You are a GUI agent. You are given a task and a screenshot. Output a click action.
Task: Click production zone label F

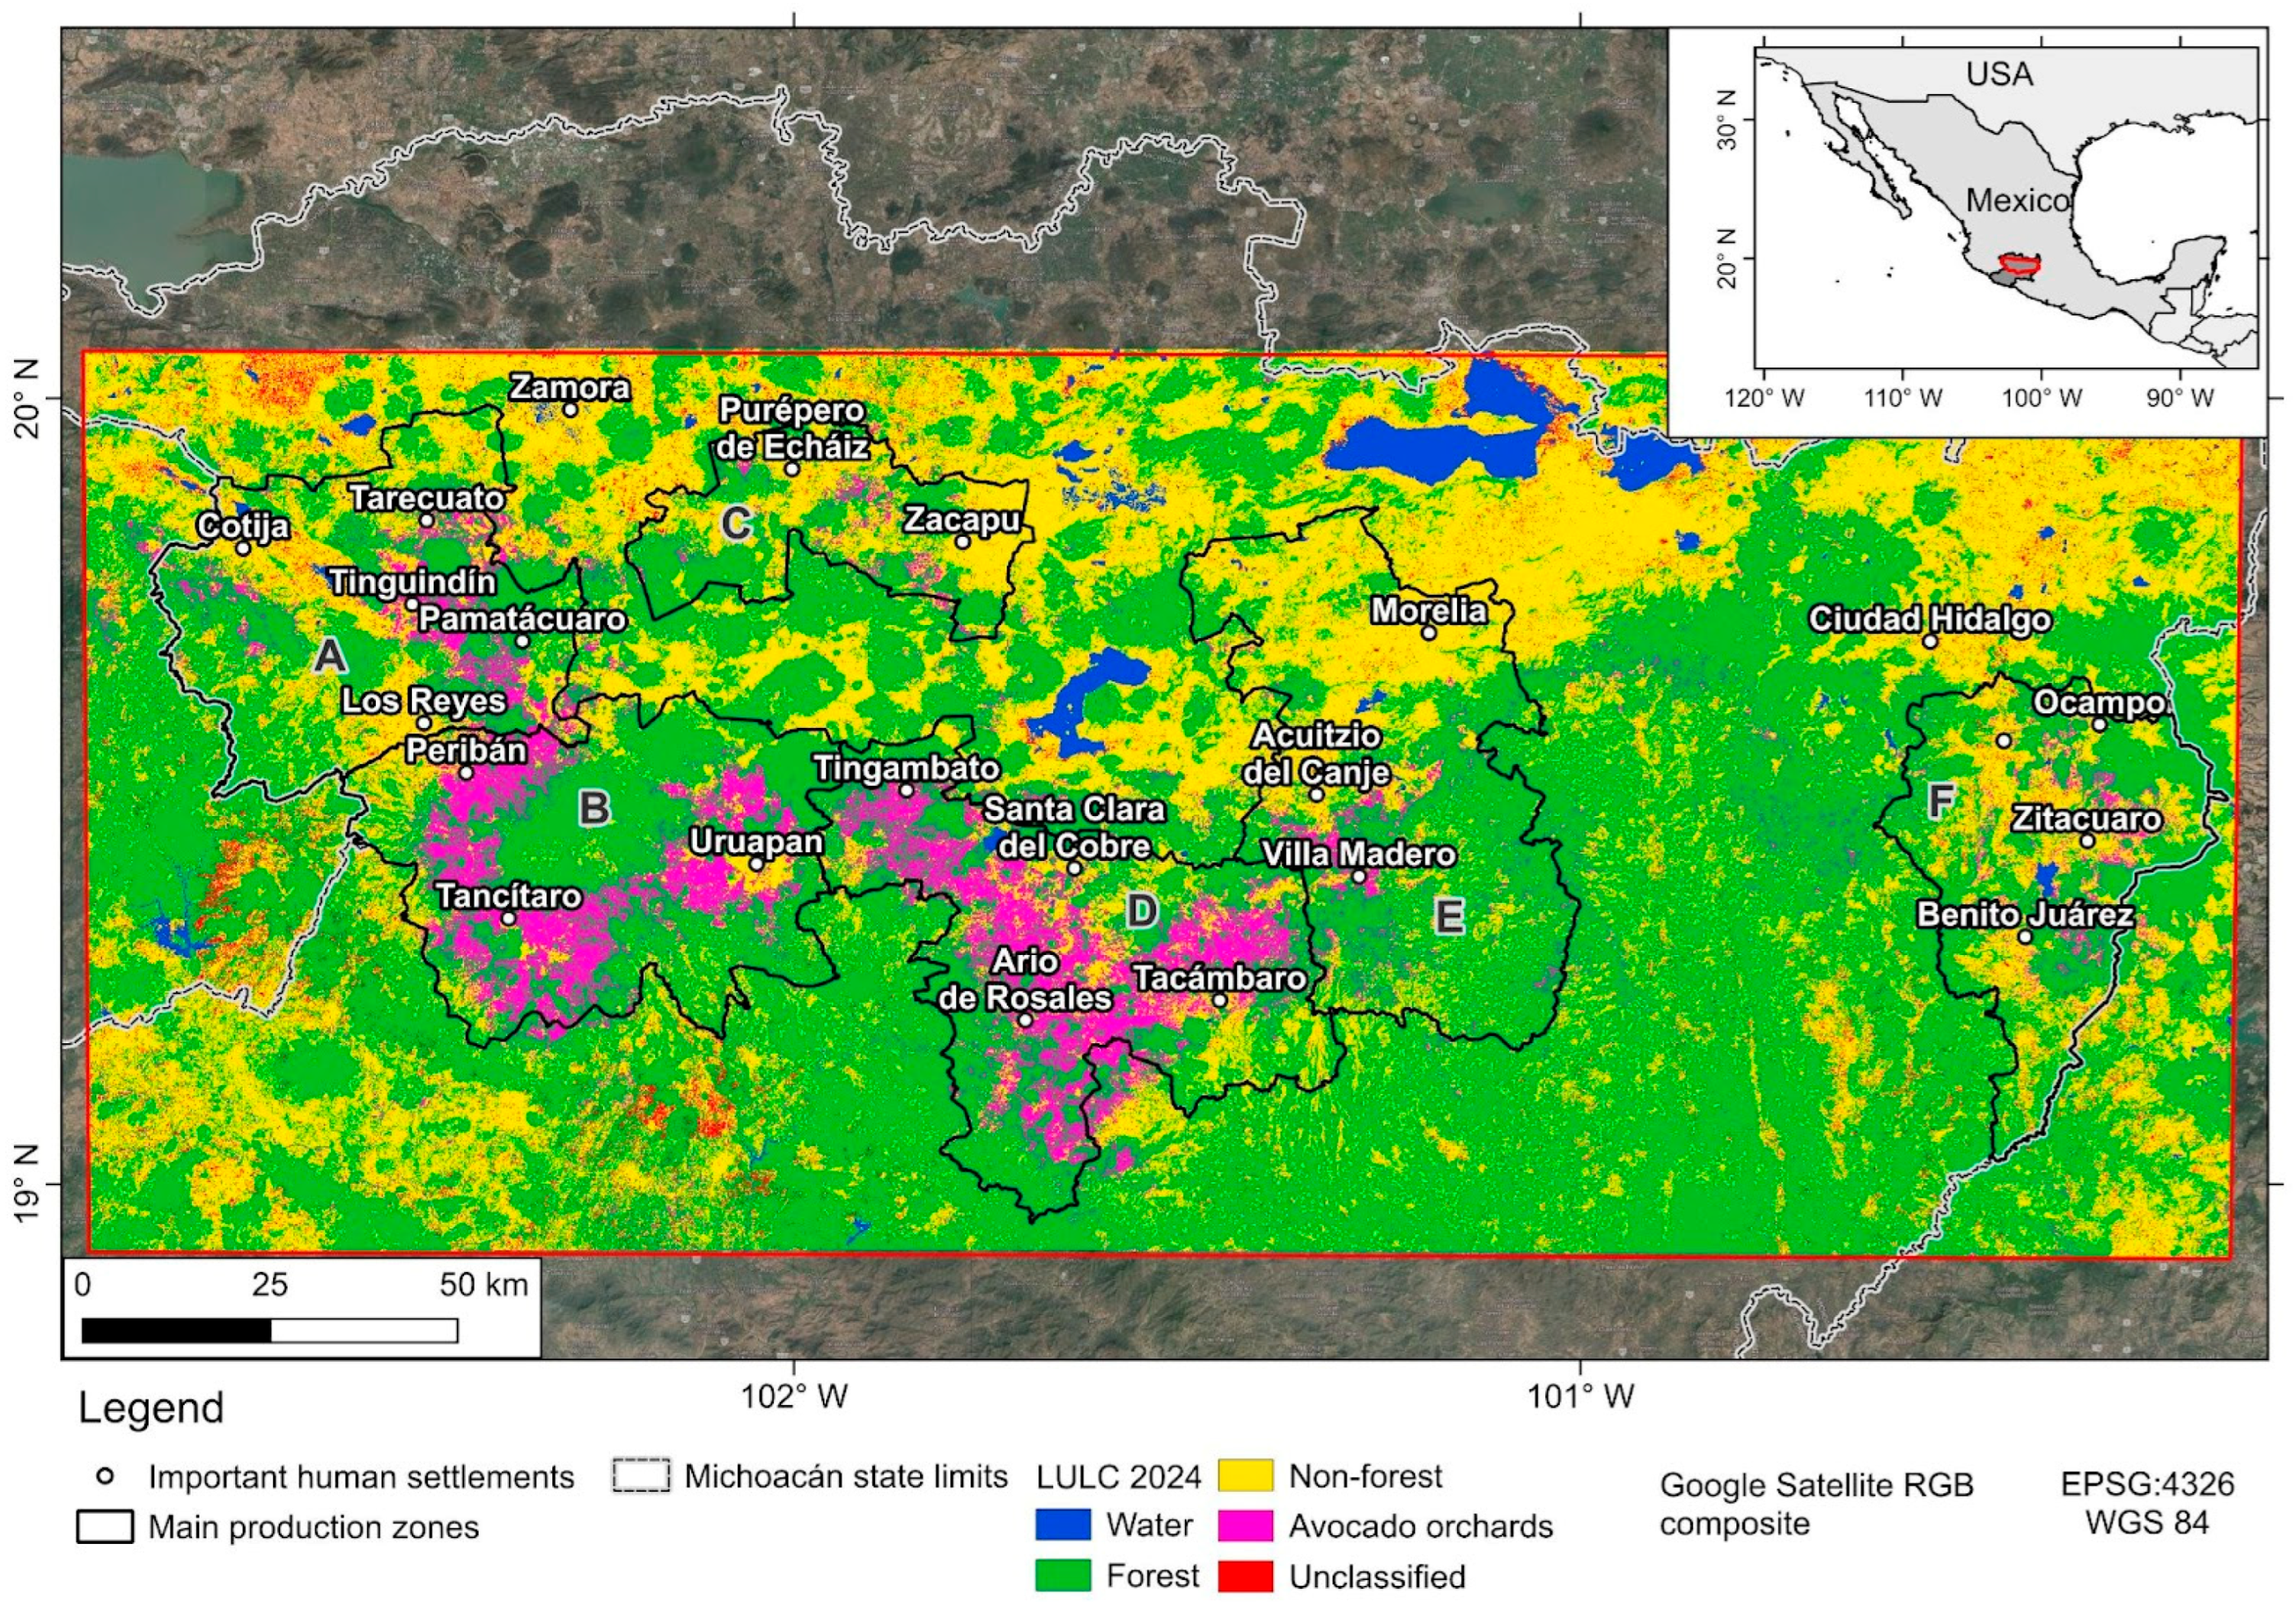tap(1940, 800)
